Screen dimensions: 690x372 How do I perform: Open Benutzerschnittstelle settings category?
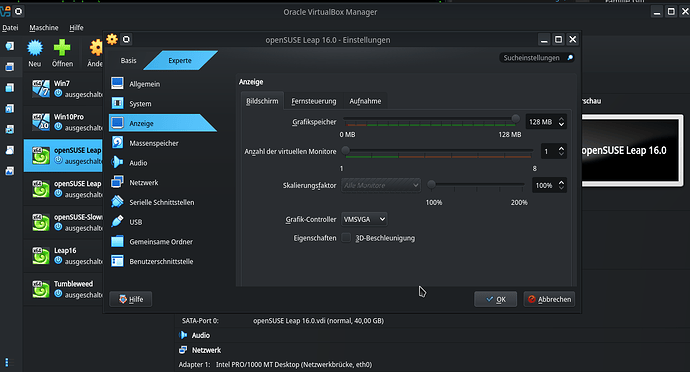coord(163,262)
